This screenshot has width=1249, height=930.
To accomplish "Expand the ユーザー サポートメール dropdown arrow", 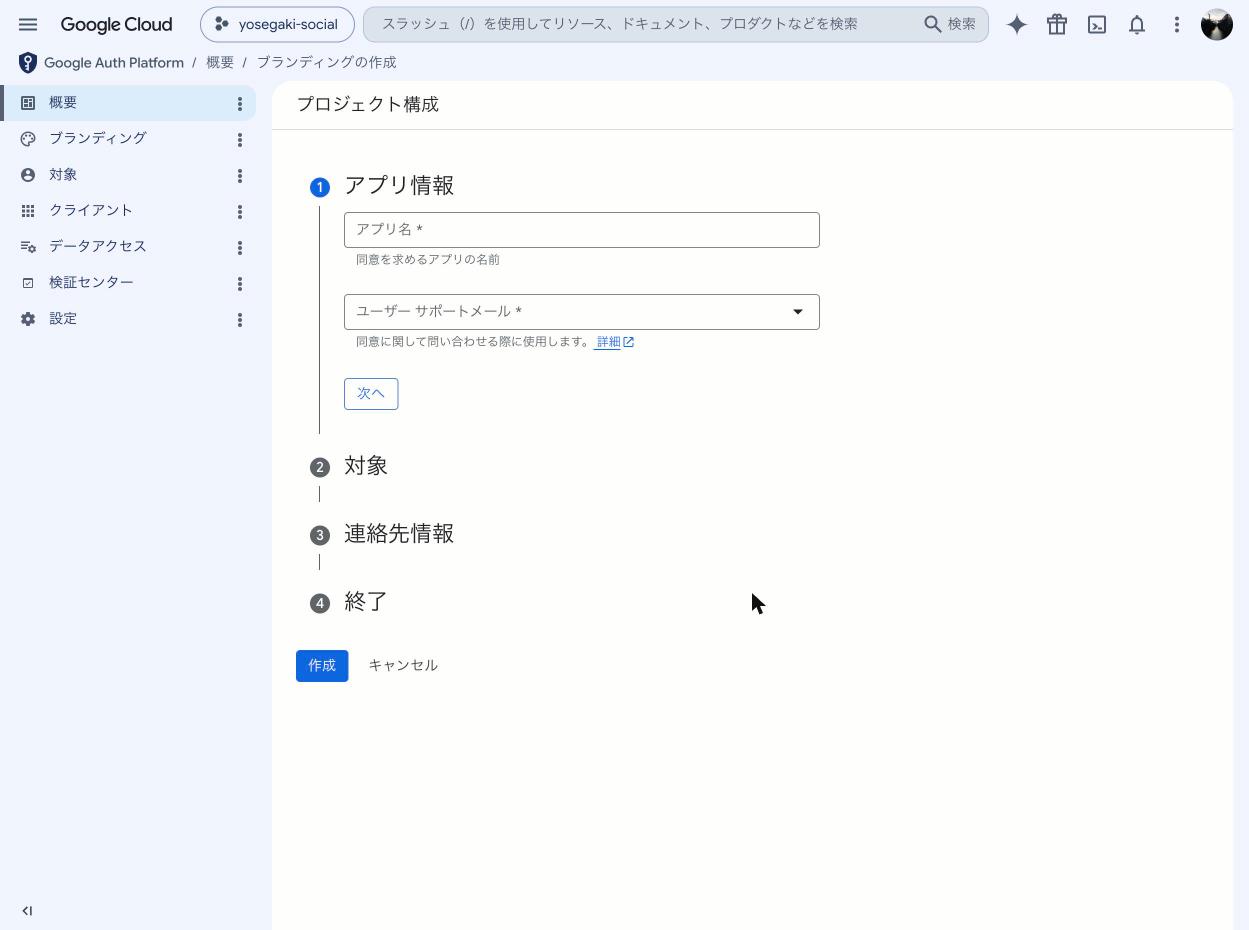I will pos(798,312).
